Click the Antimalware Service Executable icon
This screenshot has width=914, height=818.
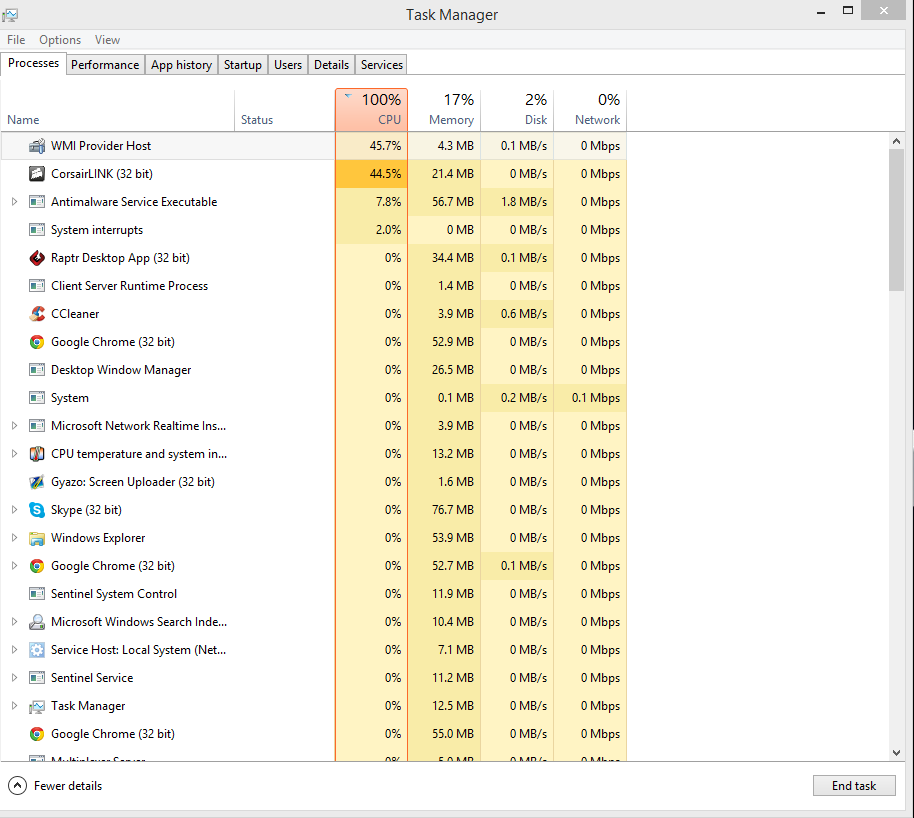pos(37,202)
